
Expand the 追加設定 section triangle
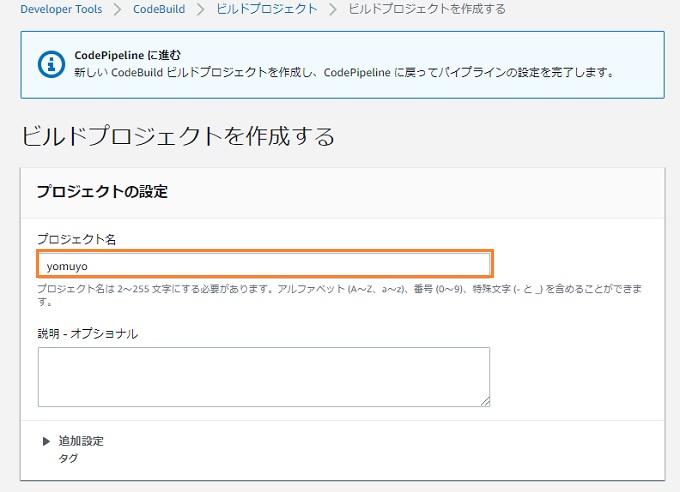tap(46, 441)
